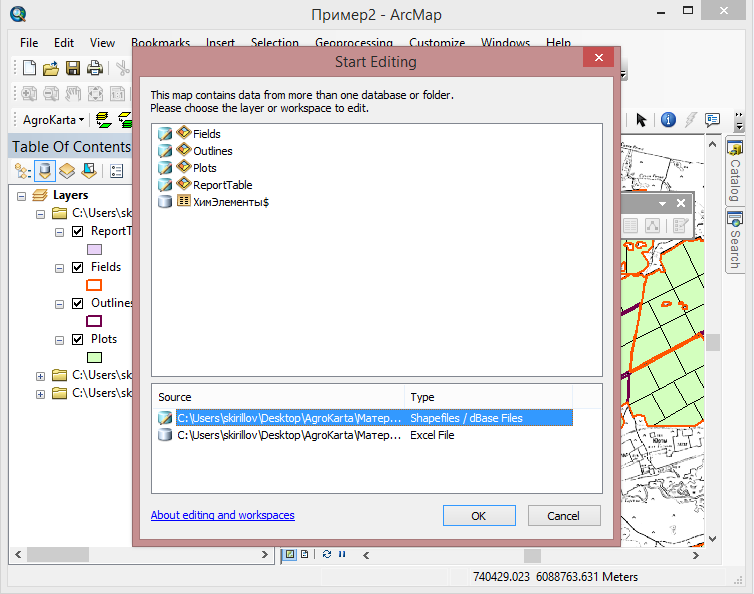The image size is (754, 594).
Task: Expand the third C:\Users folder group
Action: click(40, 394)
